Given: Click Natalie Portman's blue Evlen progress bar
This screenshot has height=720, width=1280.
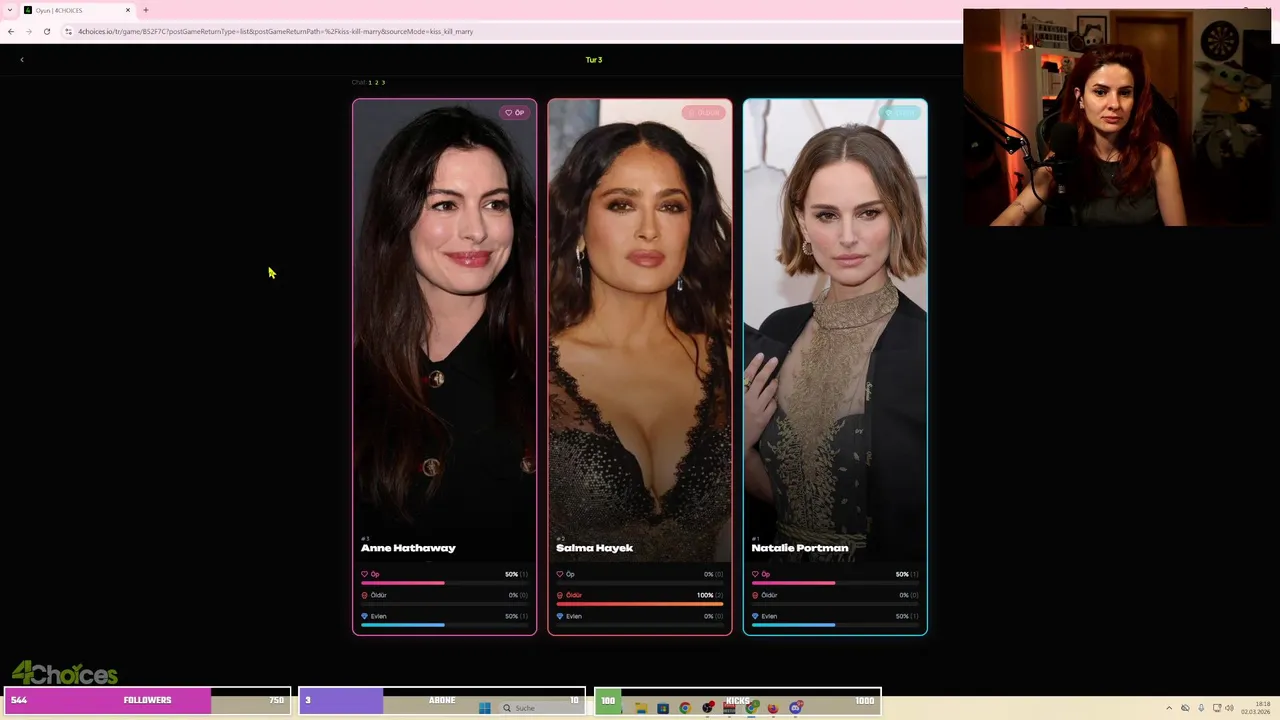Looking at the screenshot, I should tap(793, 625).
